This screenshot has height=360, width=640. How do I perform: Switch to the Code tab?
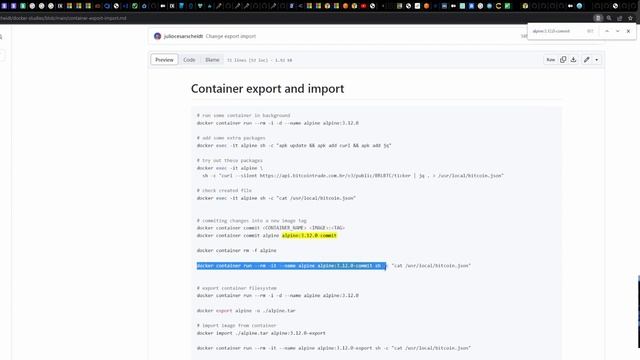pos(189,60)
